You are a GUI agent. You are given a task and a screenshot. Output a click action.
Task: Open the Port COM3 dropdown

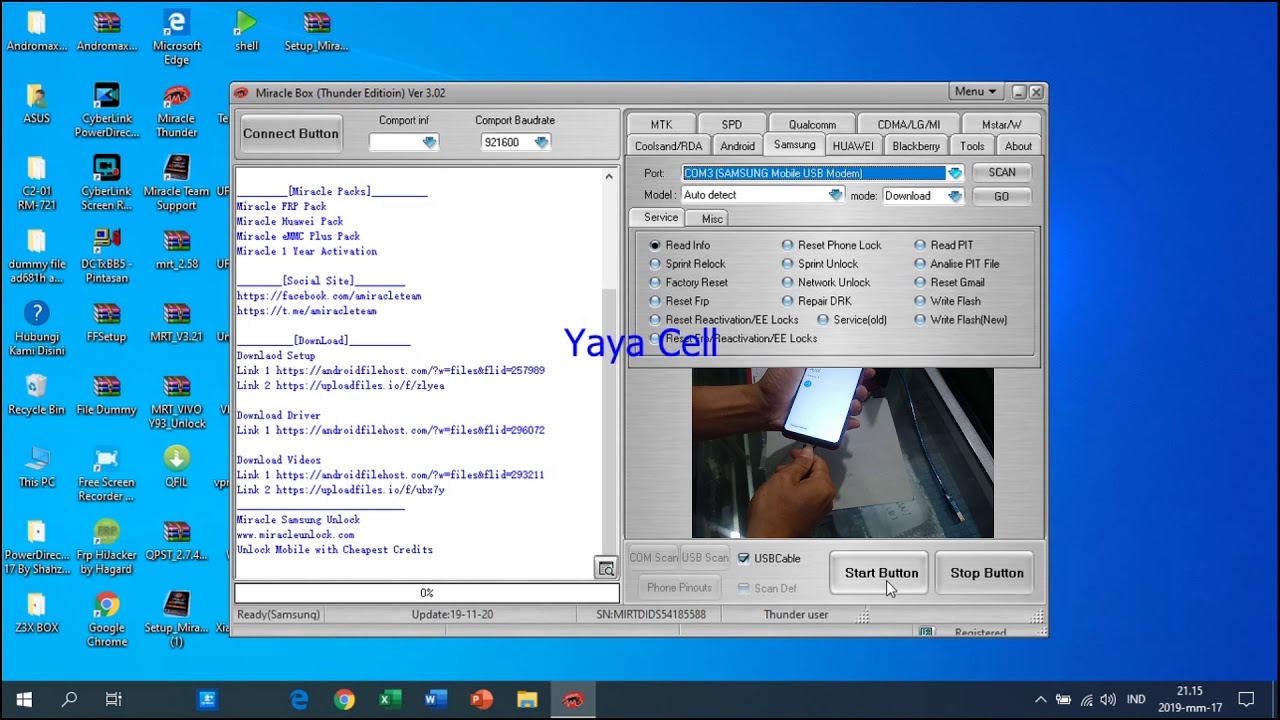(954, 173)
